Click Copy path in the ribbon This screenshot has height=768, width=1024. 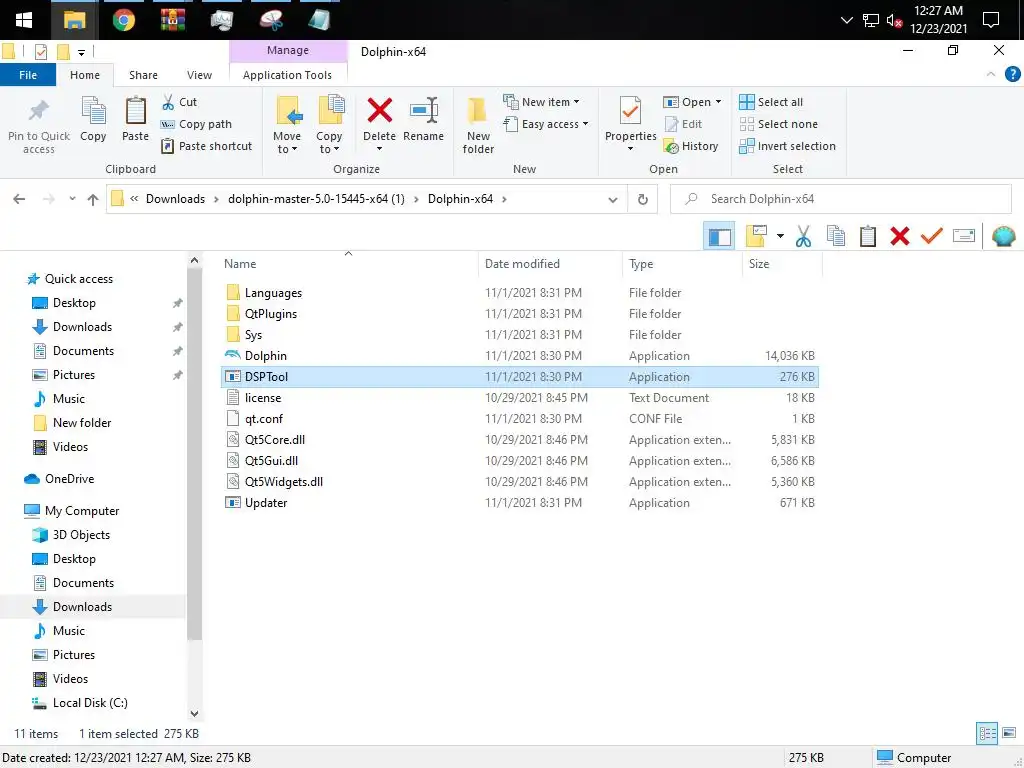[196, 124]
